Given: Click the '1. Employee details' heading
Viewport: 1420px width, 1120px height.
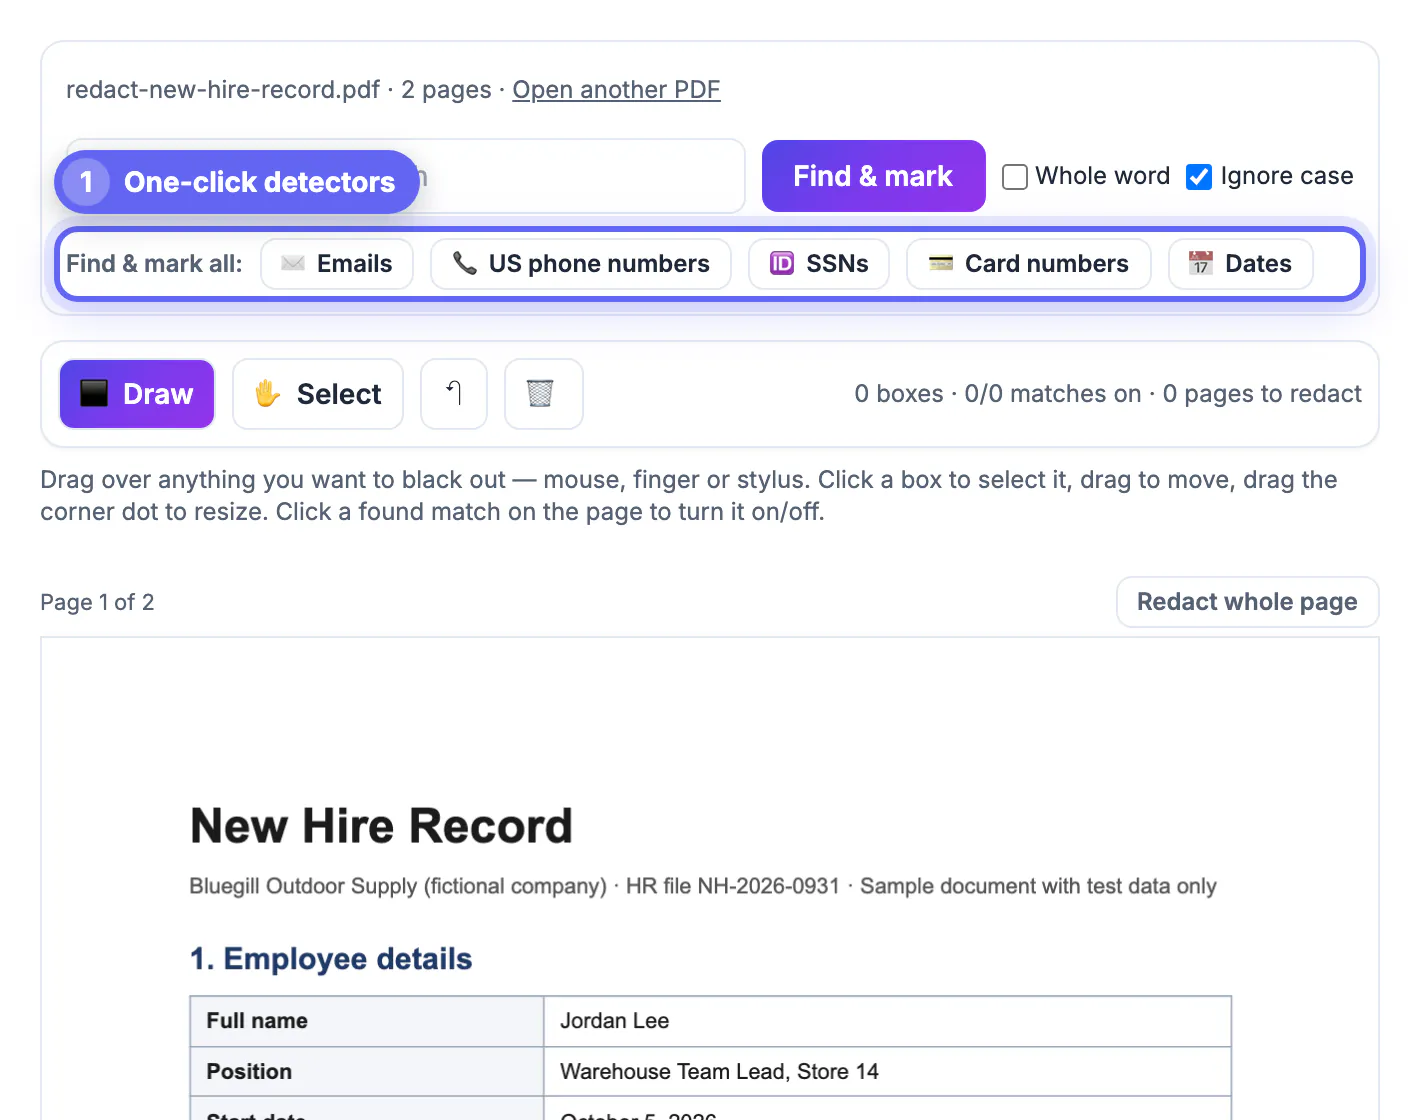Looking at the screenshot, I should point(331,959).
